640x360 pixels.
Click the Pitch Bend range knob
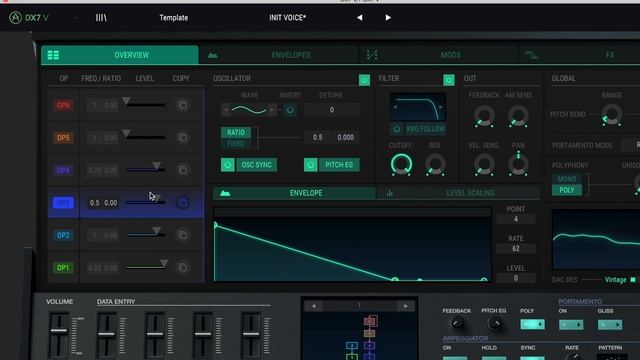tap(611, 115)
